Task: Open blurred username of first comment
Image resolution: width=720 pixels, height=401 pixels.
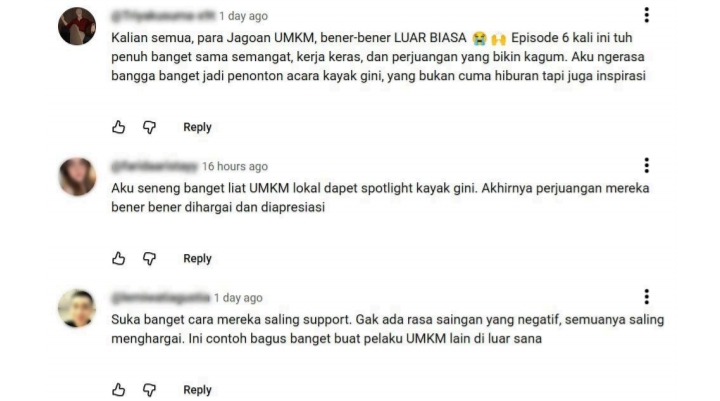Action: pyautogui.click(x=163, y=16)
